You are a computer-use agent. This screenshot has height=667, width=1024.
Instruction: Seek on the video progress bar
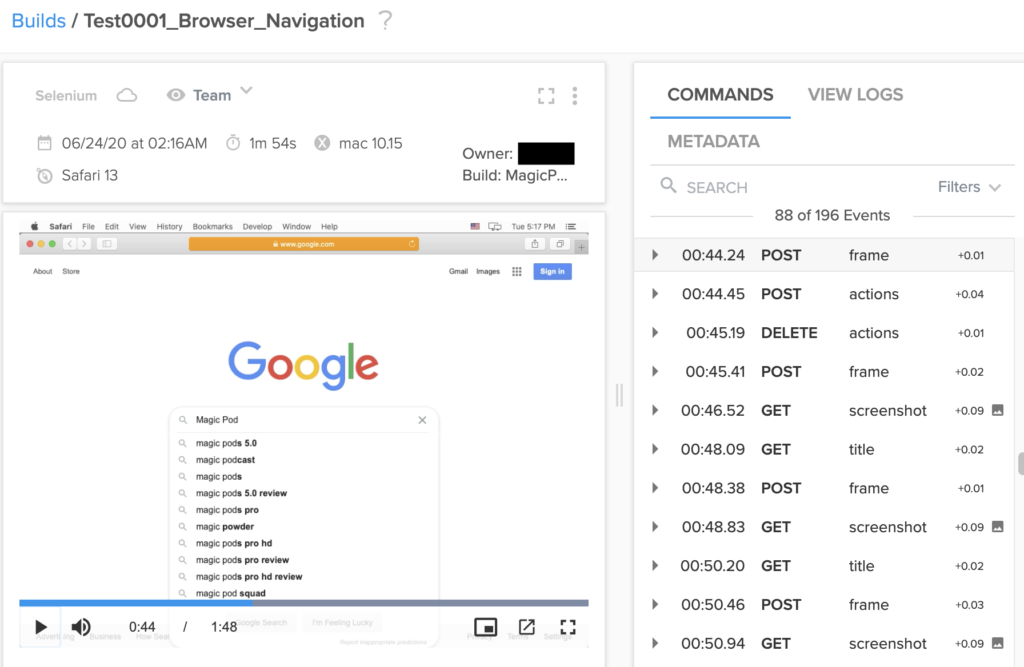[x=304, y=603]
